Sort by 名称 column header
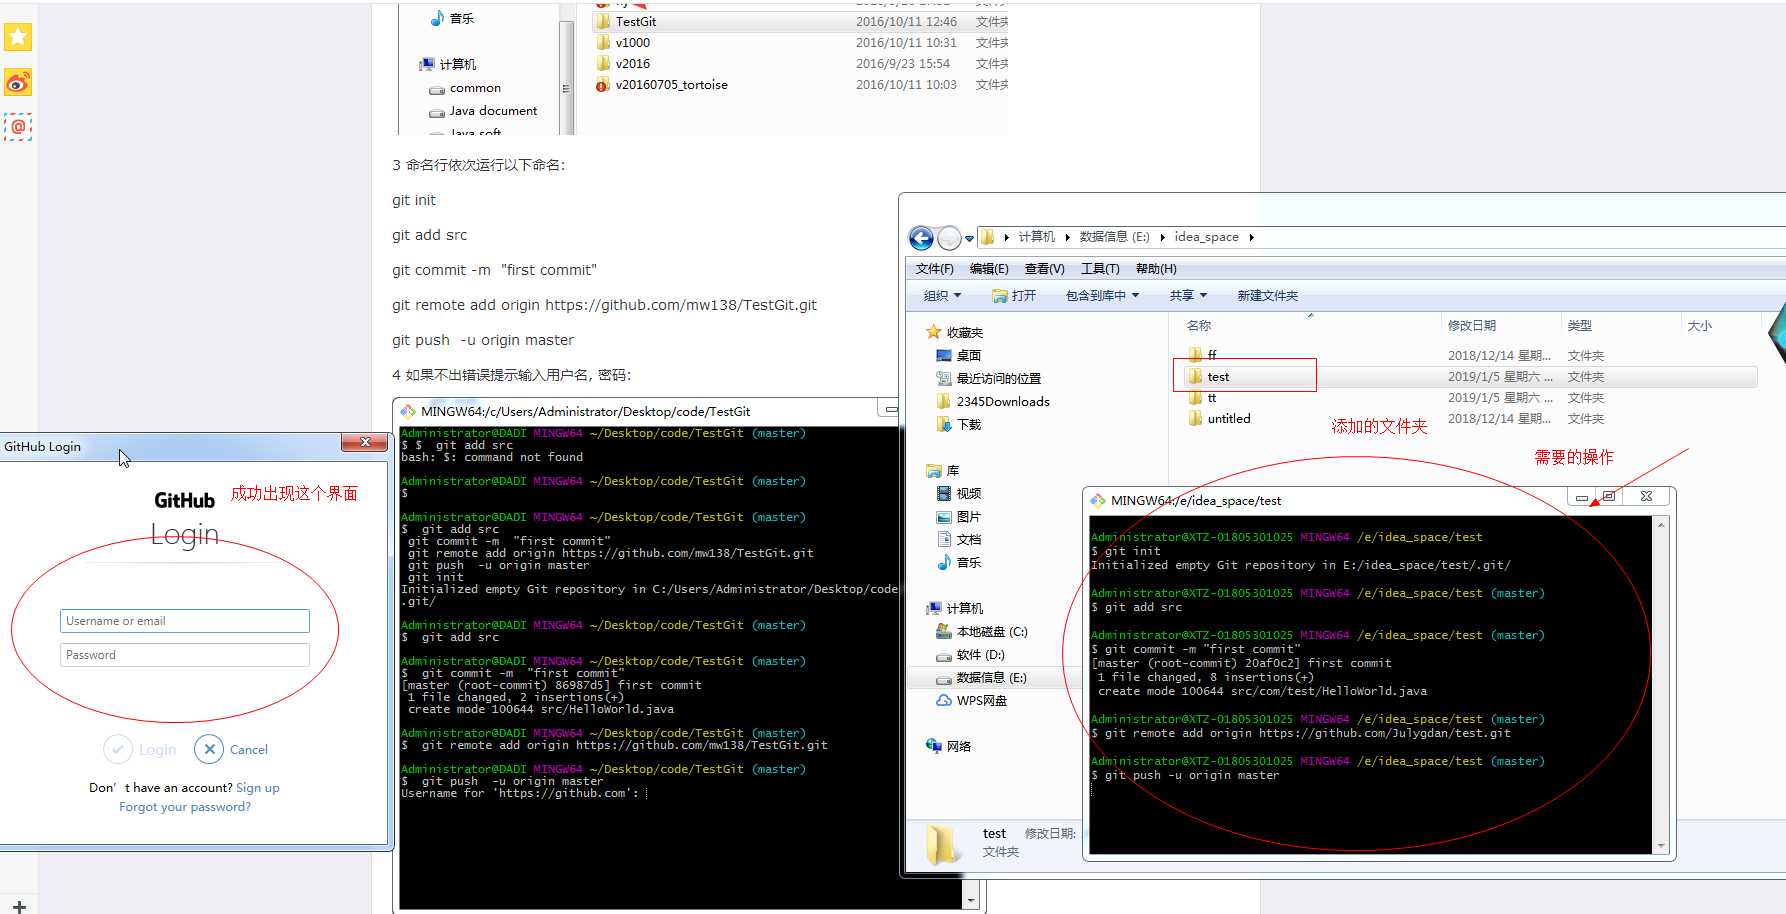The height and width of the screenshot is (914, 1786). 1199,326
